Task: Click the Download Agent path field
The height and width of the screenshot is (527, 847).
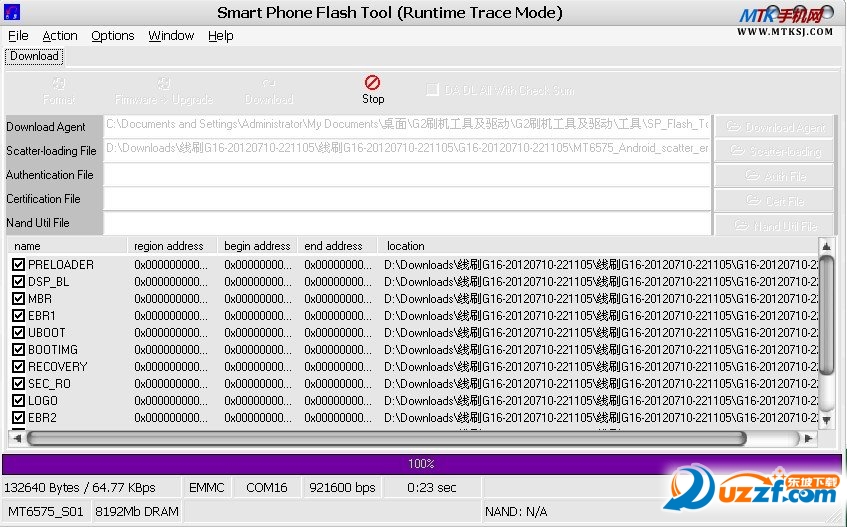Action: click(x=407, y=125)
